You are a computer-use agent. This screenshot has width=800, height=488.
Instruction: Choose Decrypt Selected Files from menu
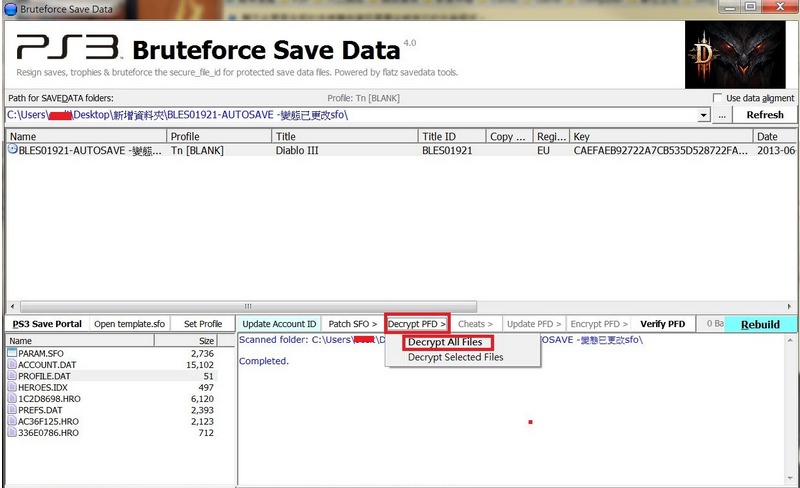455,357
